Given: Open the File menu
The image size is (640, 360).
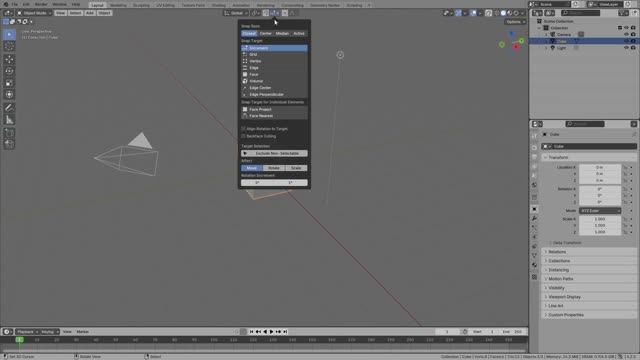Looking at the screenshot, I should coord(15,4).
